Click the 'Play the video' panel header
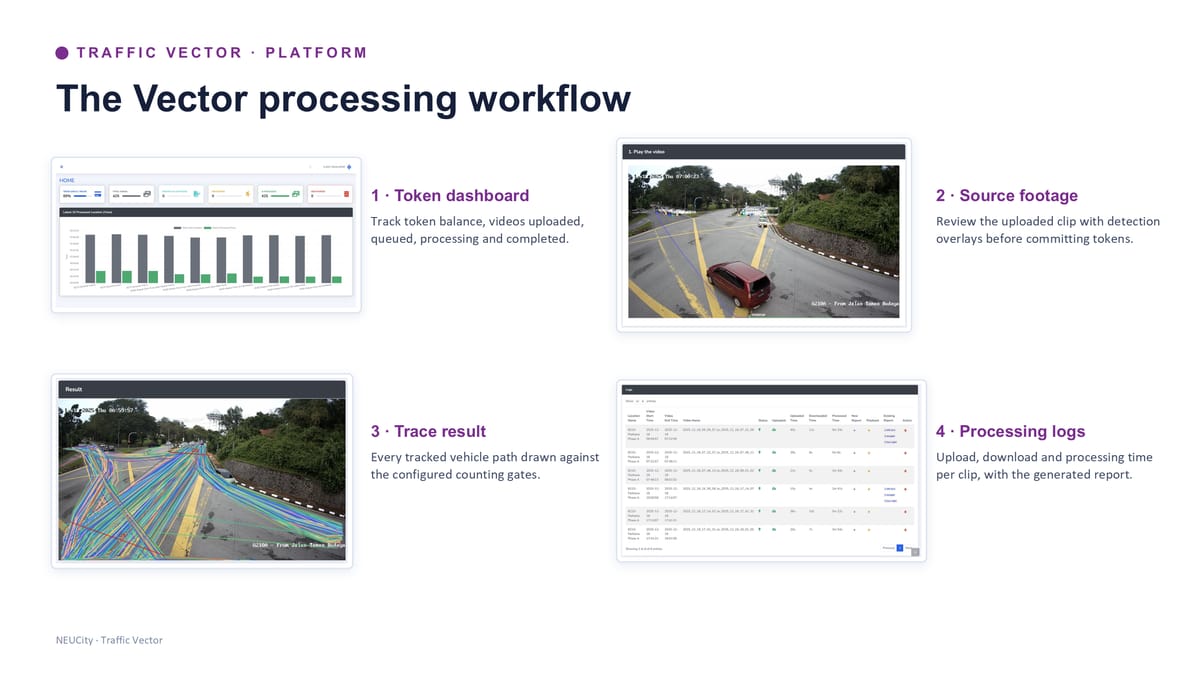The height and width of the screenshot is (675, 1200). point(764,152)
